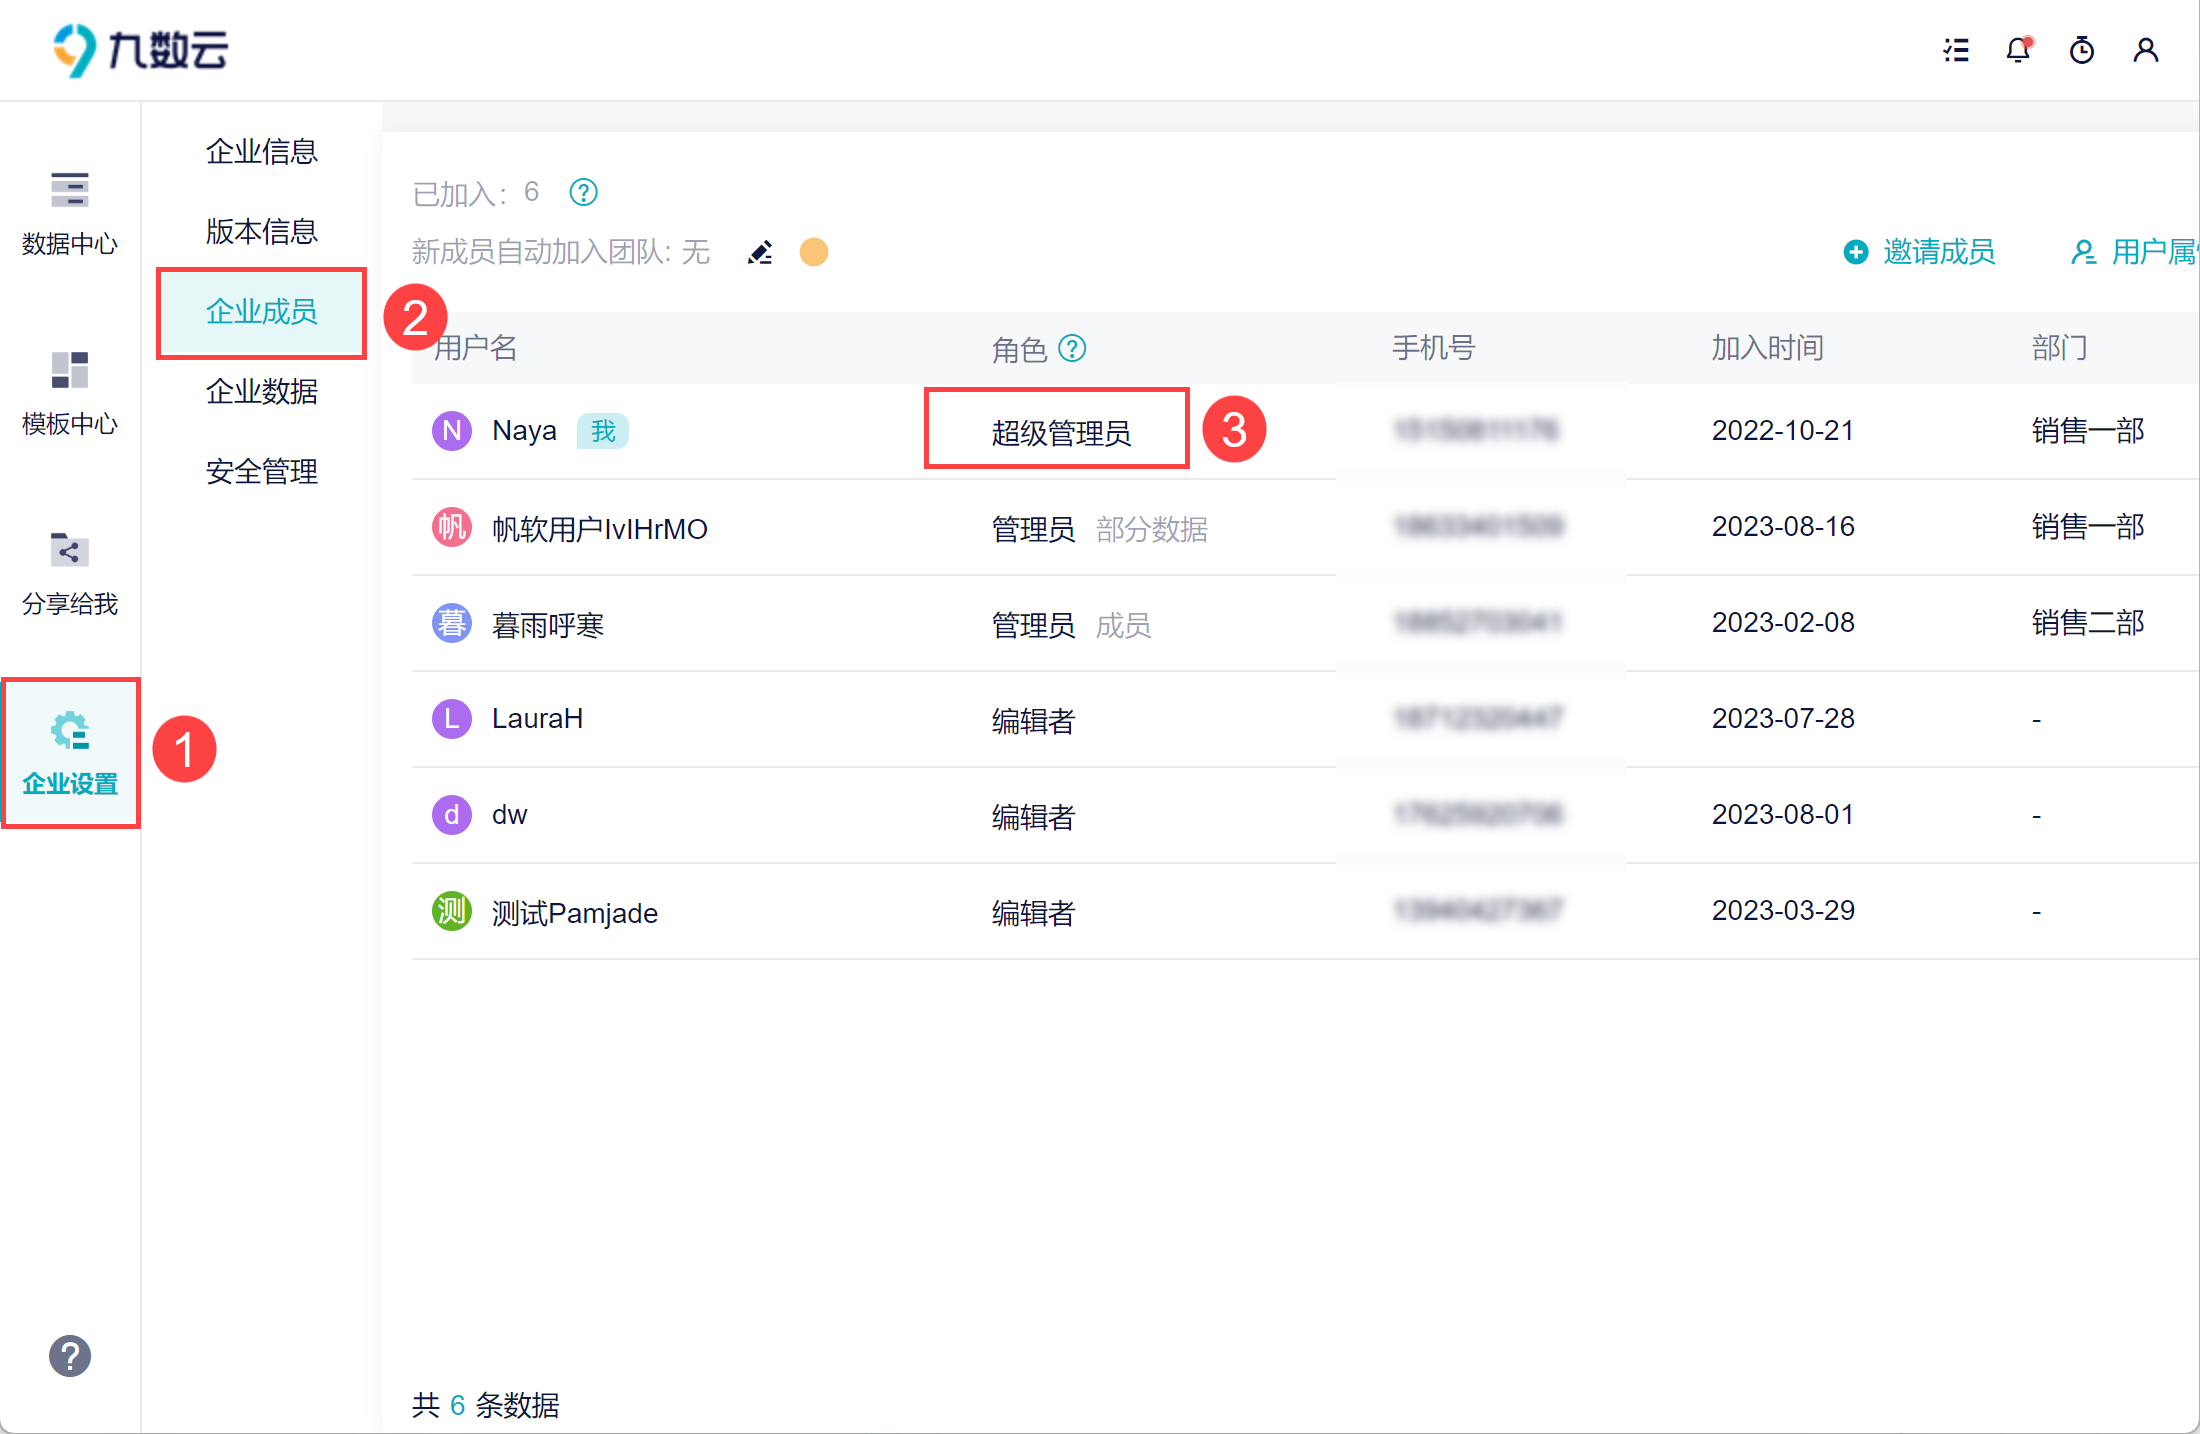Go to 数据中心 in sidebar
The height and width of the screenshot is (1434, 2200).
click(70, 213)
